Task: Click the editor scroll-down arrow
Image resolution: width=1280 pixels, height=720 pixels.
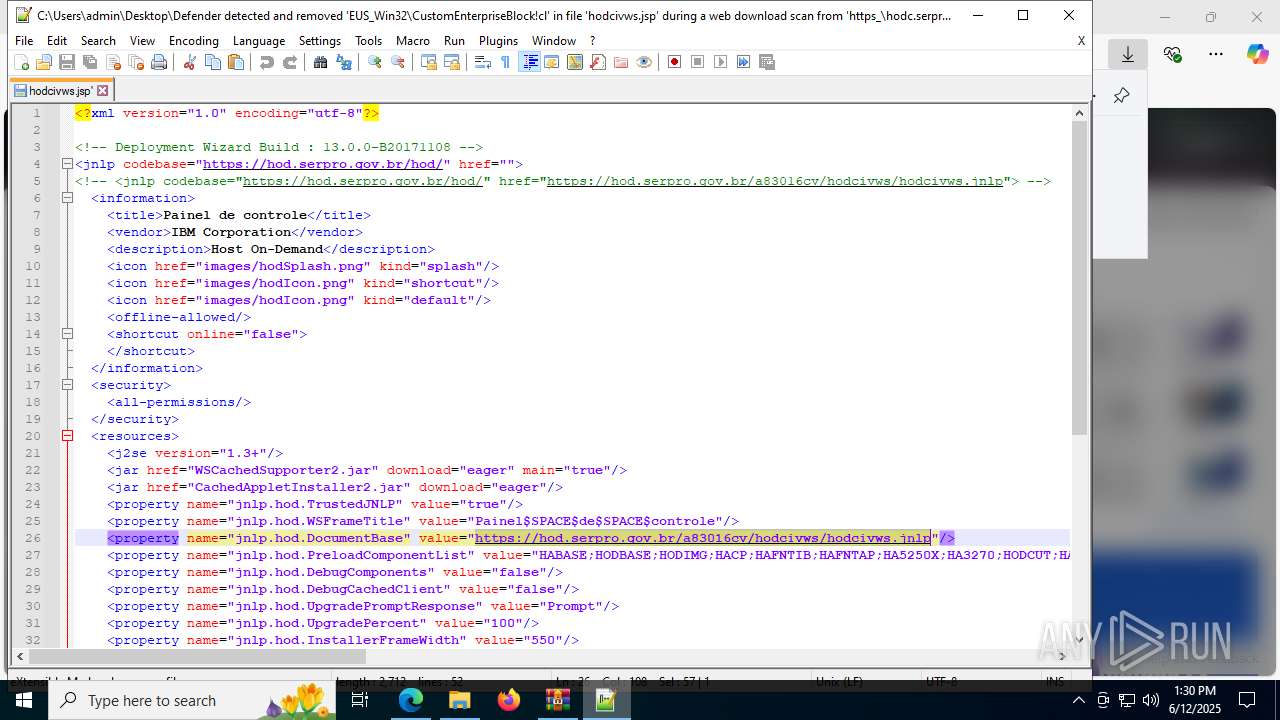Action: pos(1079,640)
